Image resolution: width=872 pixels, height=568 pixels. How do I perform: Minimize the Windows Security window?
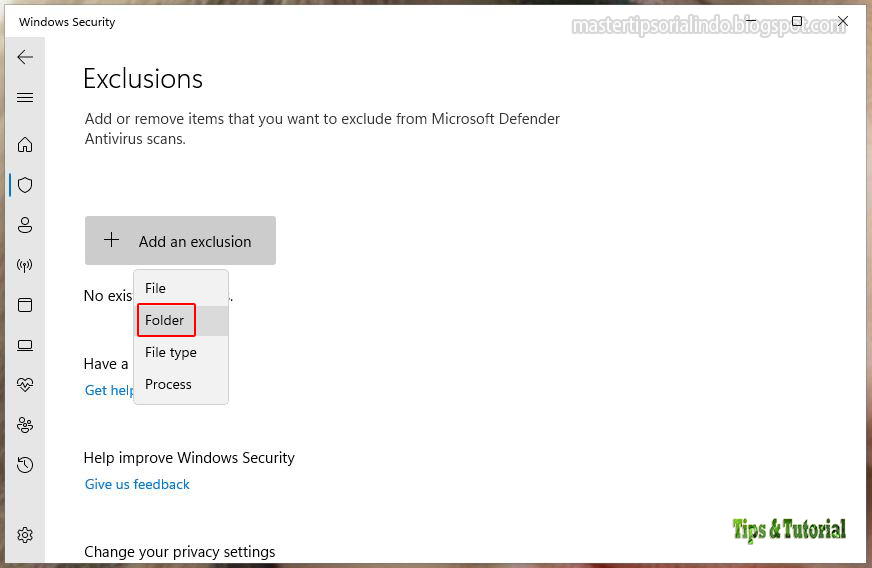(x=750, y=21)
